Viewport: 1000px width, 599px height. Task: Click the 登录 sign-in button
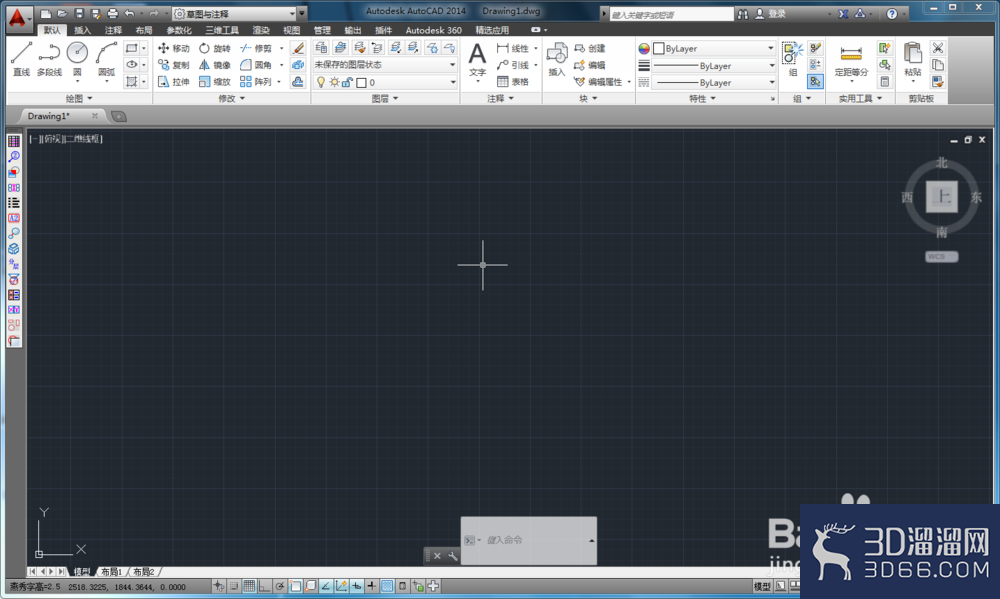click(771, 13)
